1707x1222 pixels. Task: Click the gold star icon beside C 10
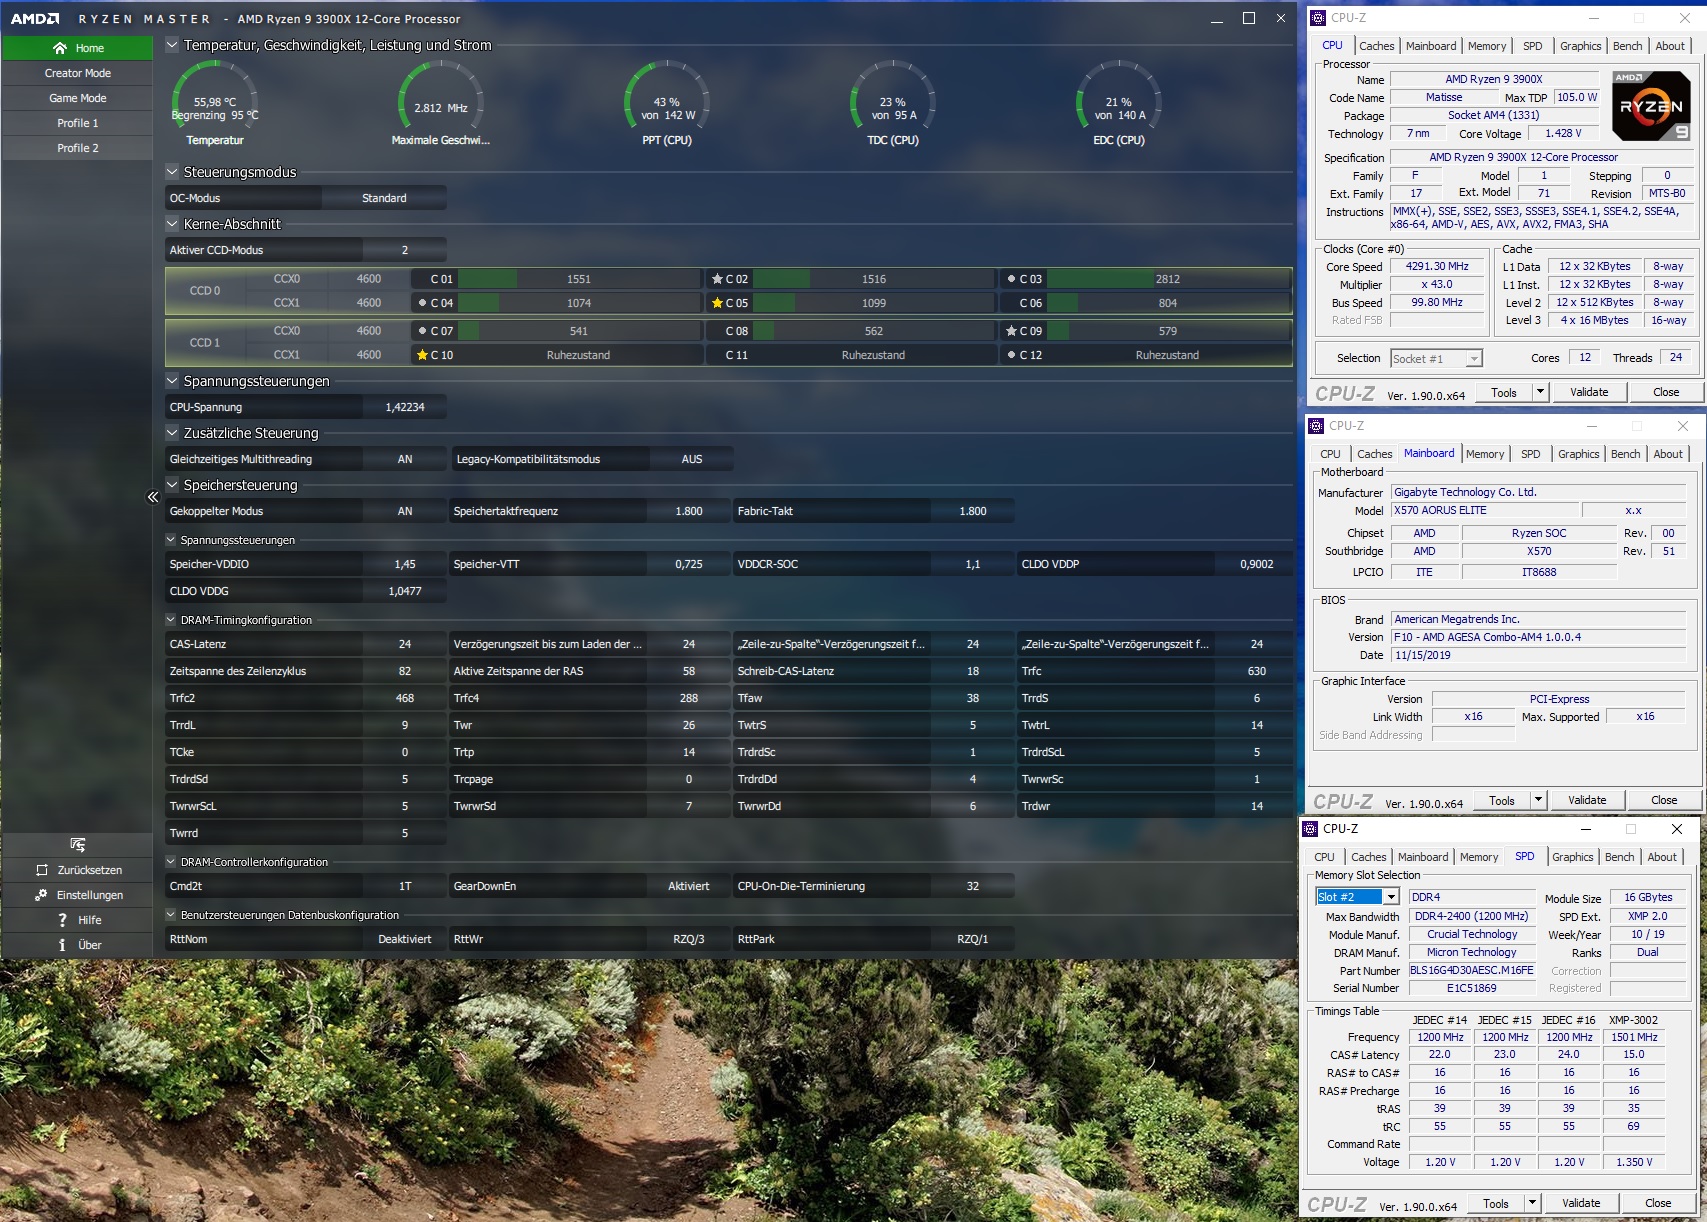[422, 355]
